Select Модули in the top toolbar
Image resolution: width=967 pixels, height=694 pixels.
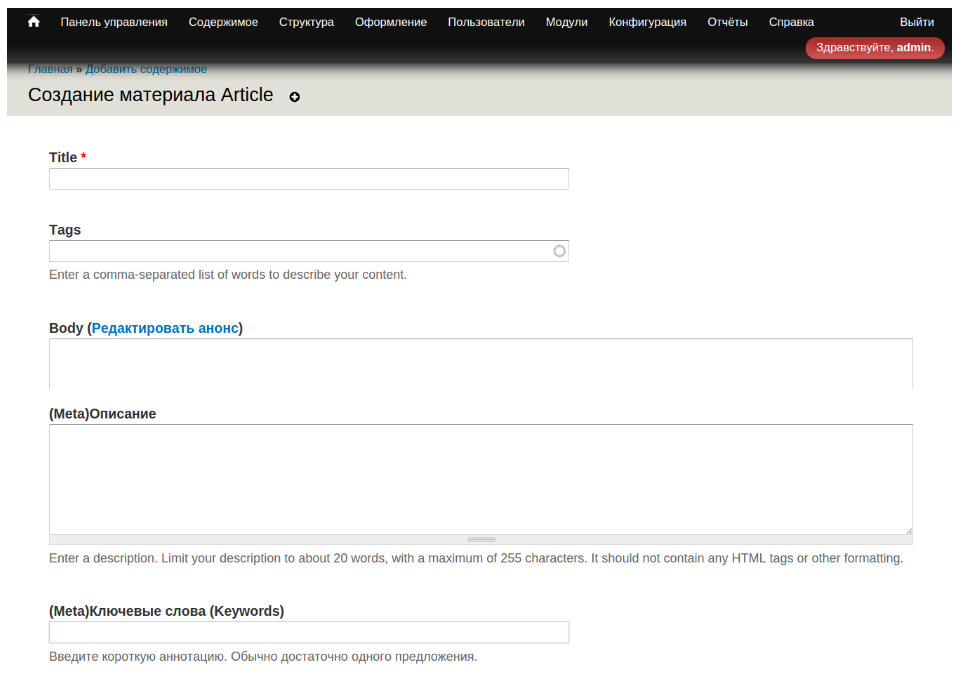coord(567,22)
